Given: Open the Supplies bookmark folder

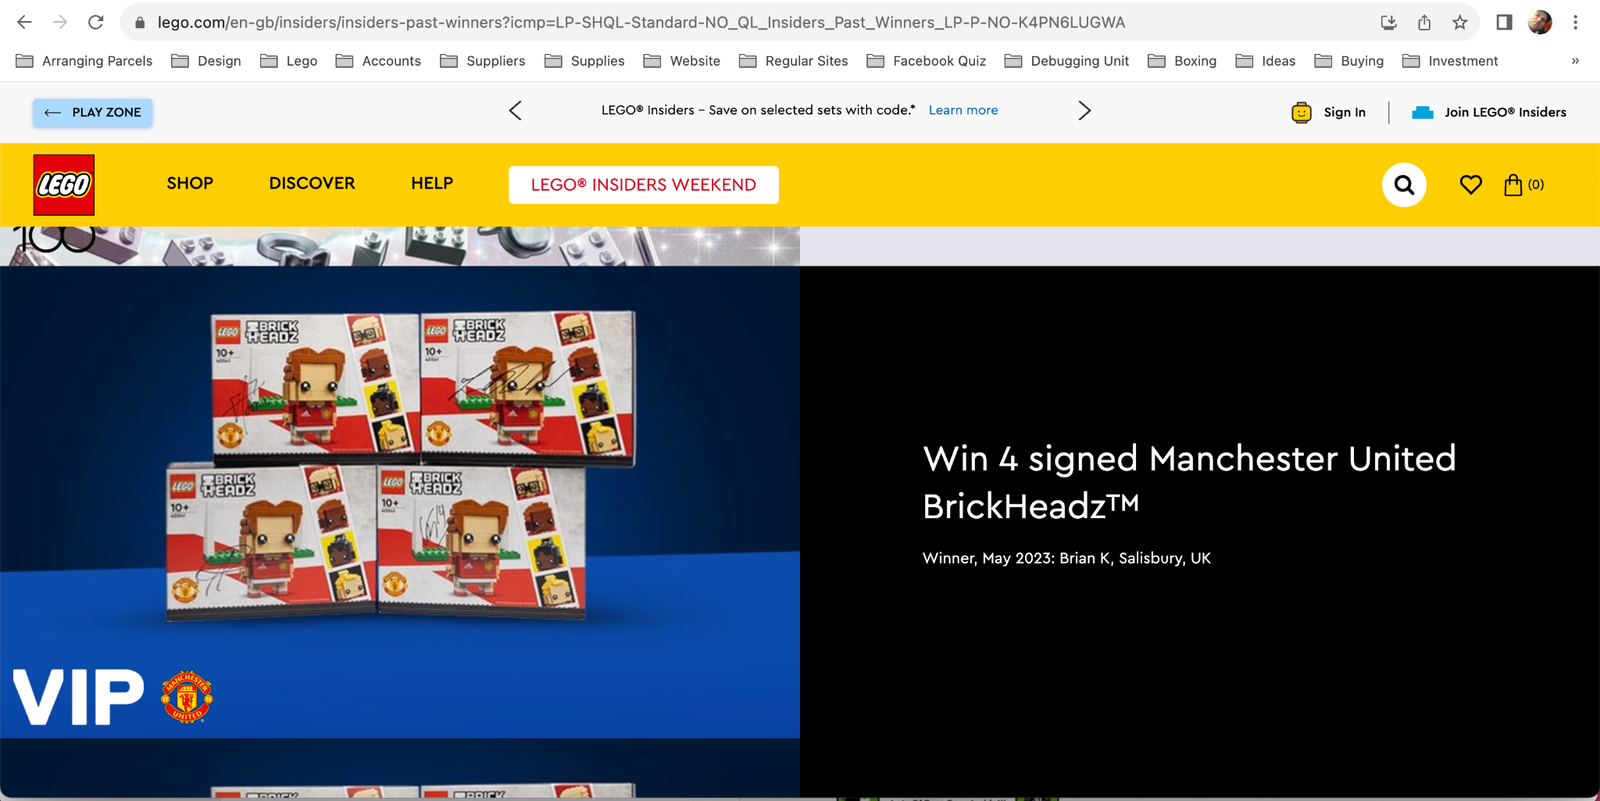Looking at the screenshot, I should pyautogui.click(x=585, y=61).
